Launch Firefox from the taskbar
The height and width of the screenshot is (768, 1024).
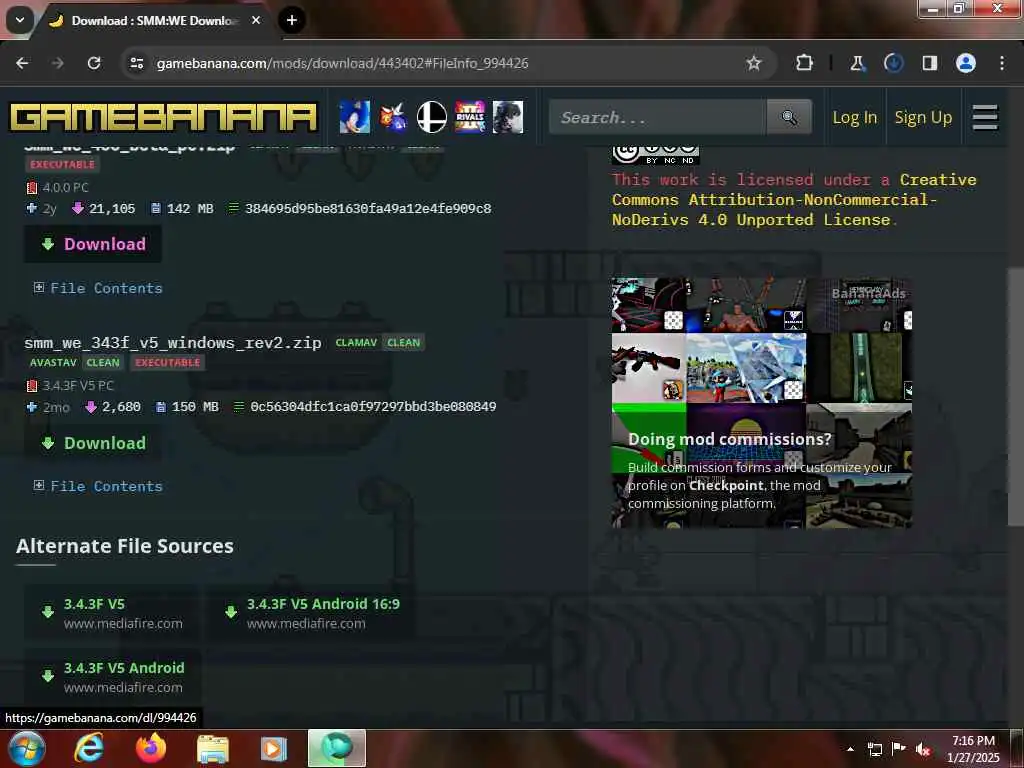pos(151,748)
